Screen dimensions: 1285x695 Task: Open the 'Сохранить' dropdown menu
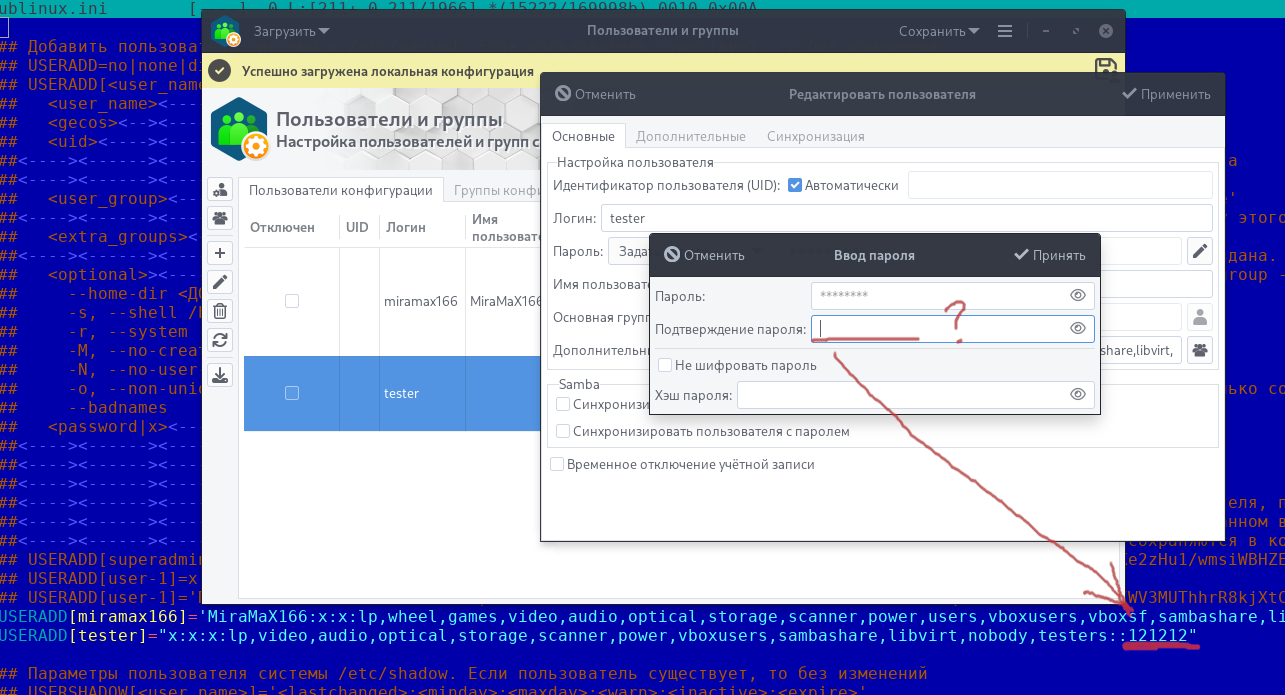pyautogui.click(x=939, y=31)
